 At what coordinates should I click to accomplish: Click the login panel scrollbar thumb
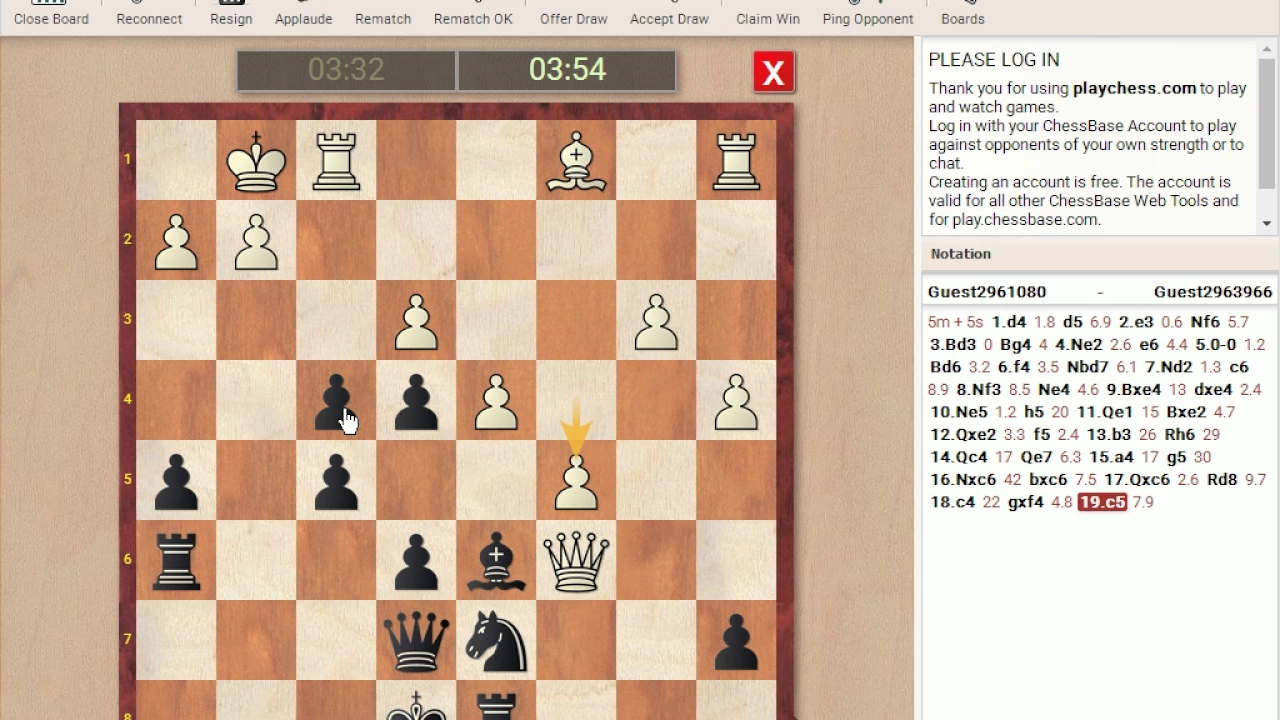click(x=1267, y=123)
